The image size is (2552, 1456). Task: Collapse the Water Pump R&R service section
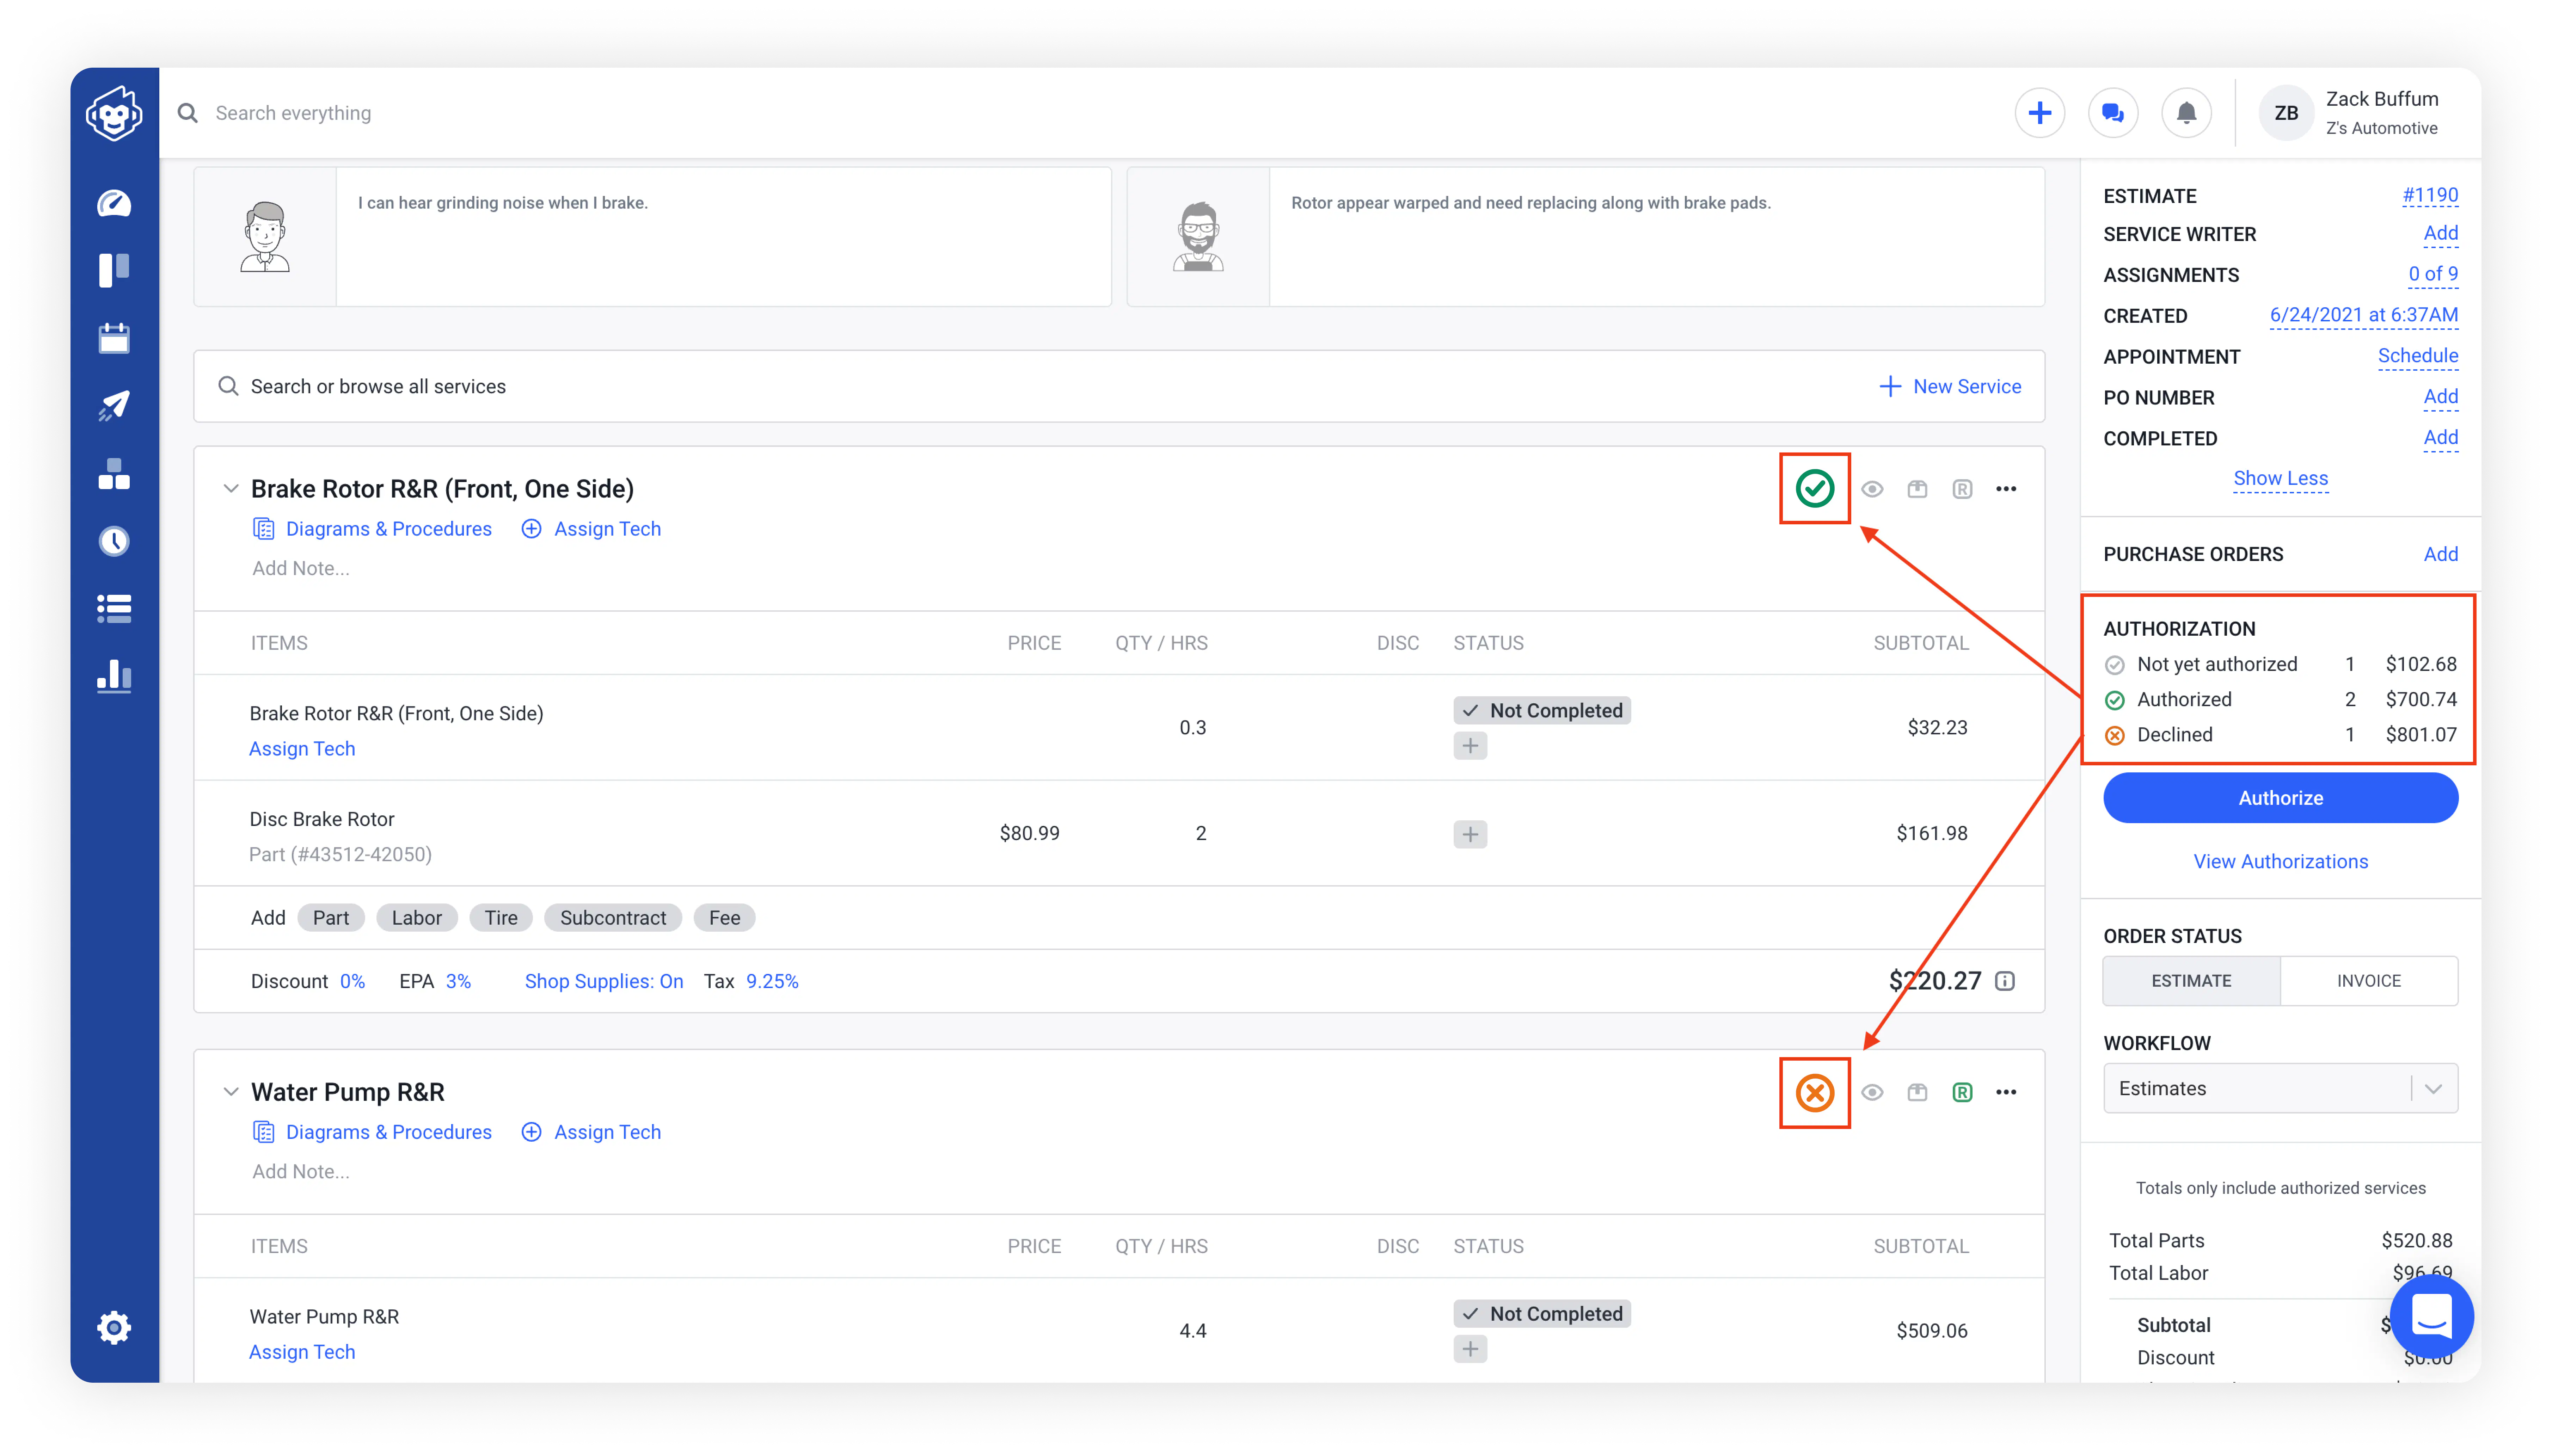tap(231, 1092)
